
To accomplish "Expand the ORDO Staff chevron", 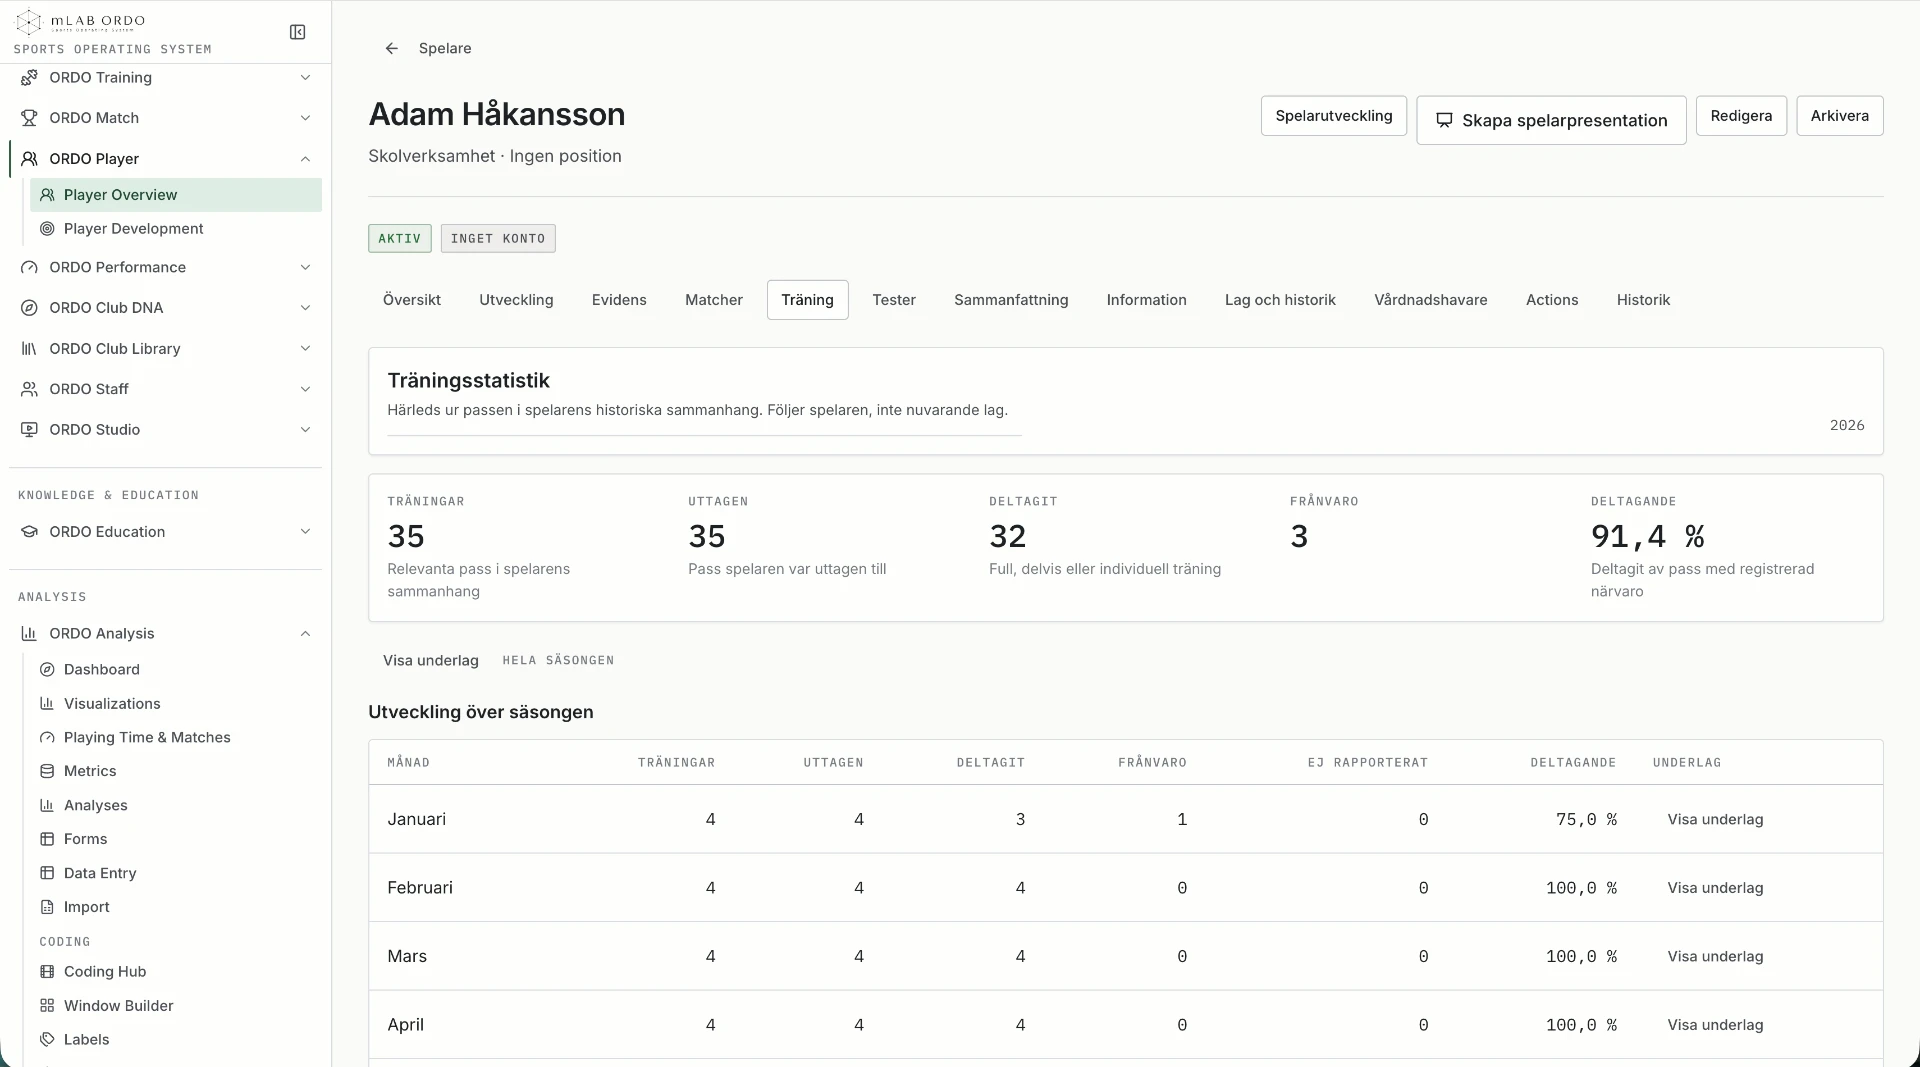I will point(305,389).
